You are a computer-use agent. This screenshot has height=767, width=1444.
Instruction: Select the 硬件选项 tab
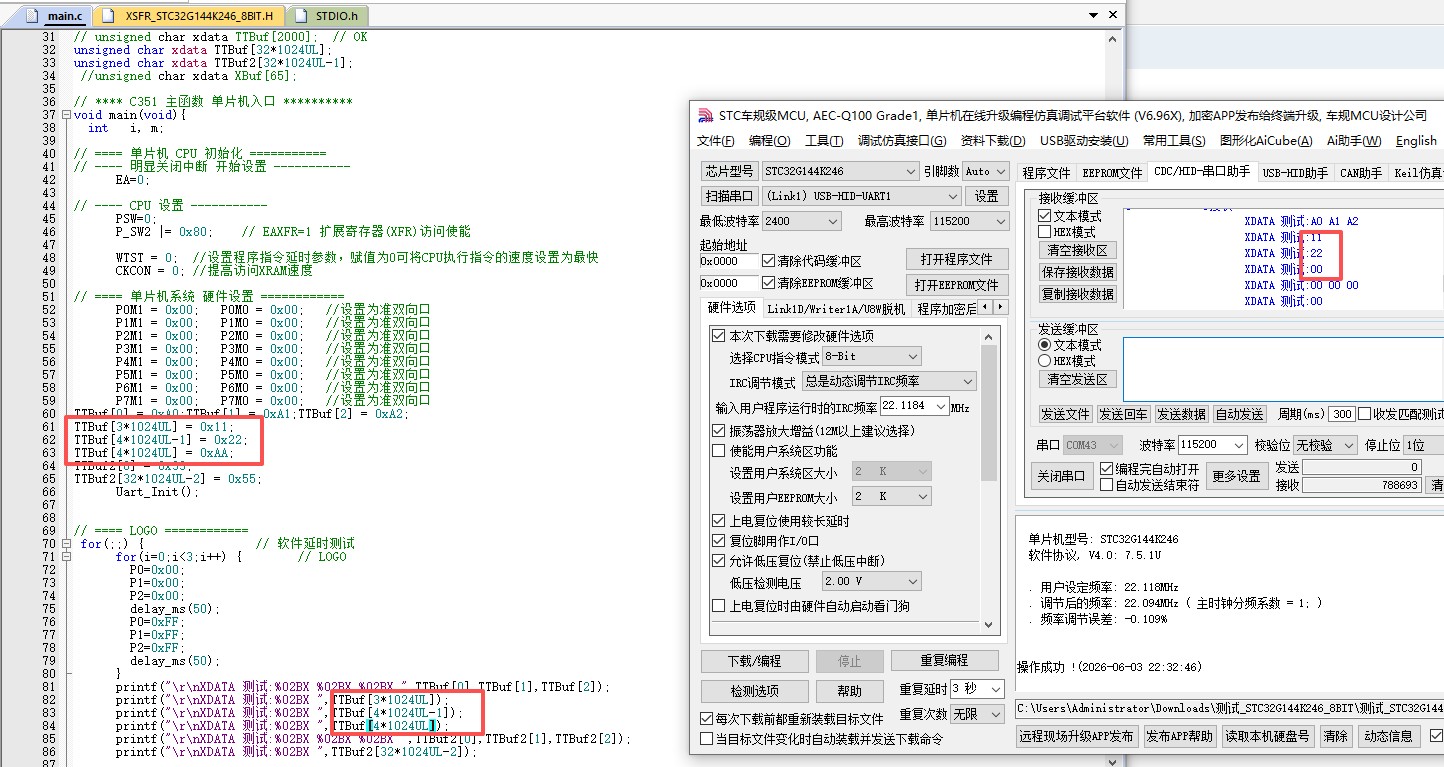tap(730, 308)
